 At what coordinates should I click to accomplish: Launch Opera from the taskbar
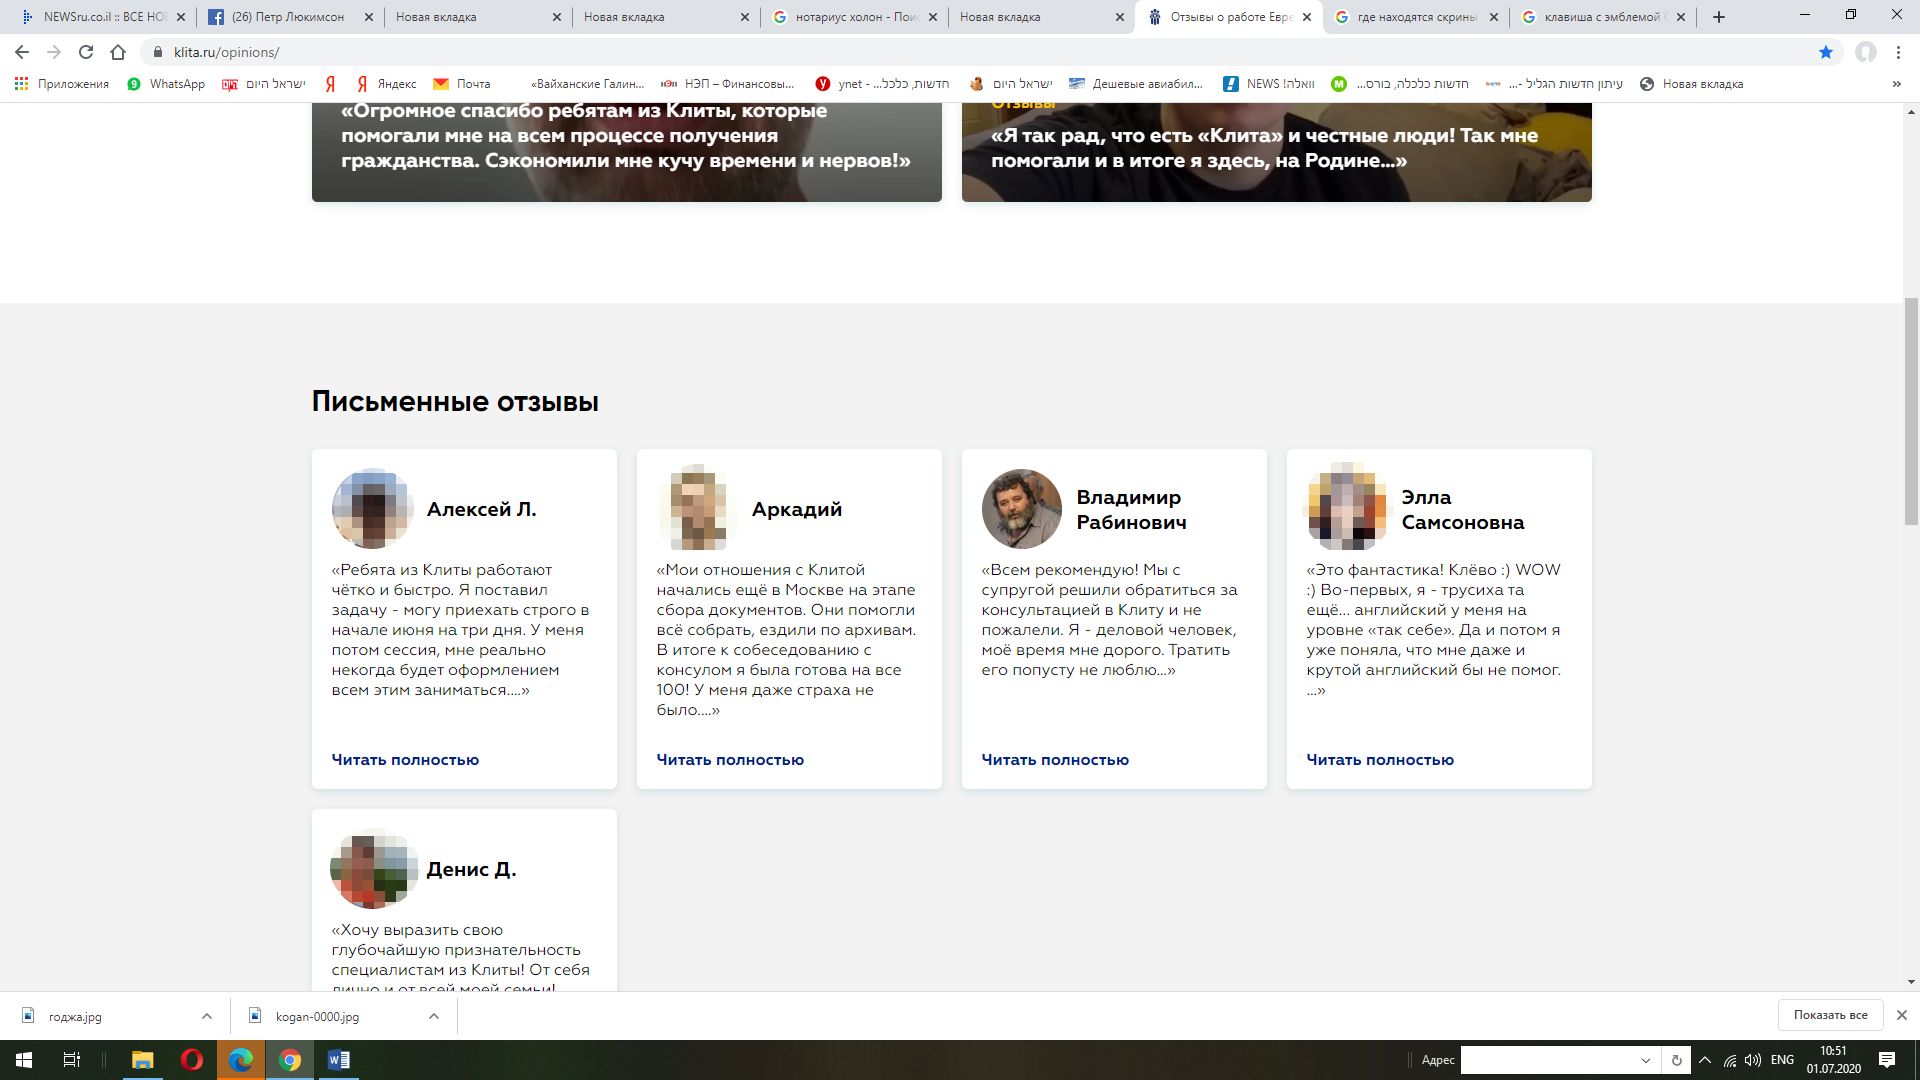(x=192, y=1060)
